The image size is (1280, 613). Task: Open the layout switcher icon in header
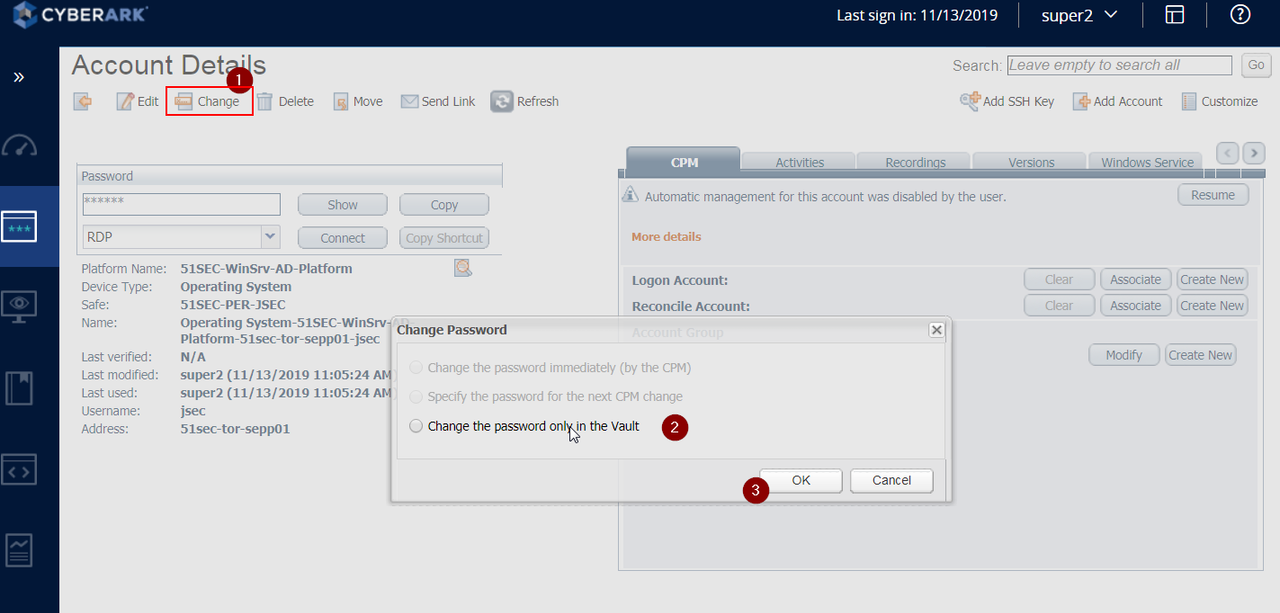(x=1175, y=14)
